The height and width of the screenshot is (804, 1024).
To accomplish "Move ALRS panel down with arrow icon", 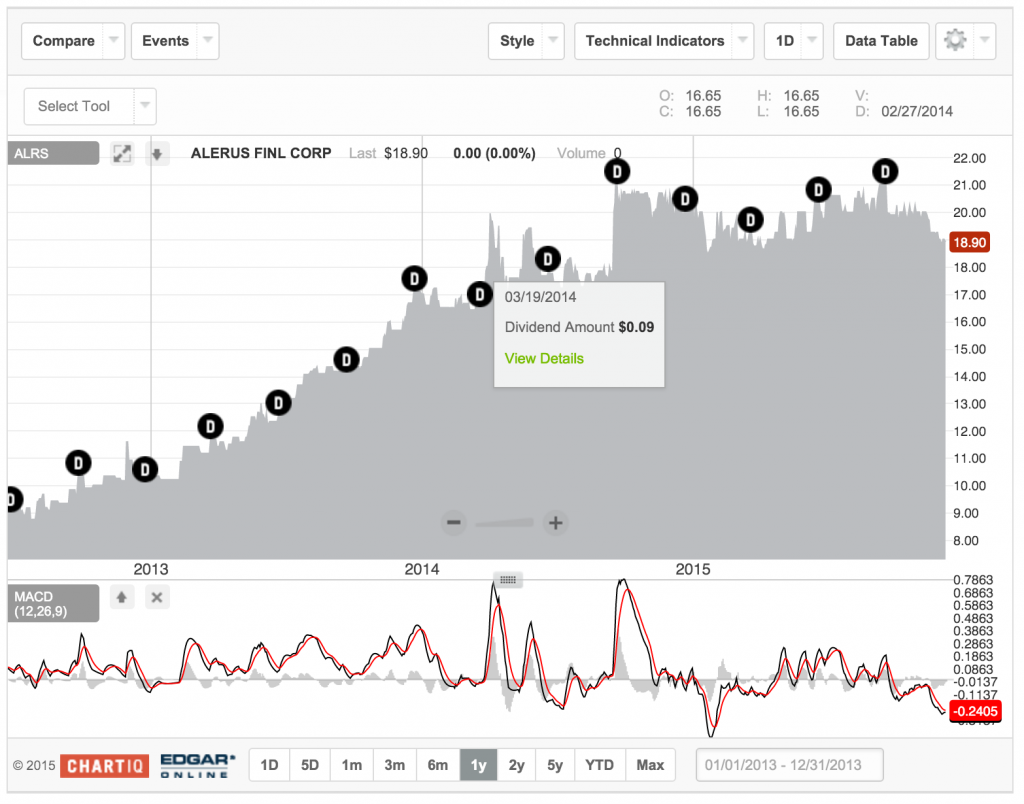I will 157,154.
